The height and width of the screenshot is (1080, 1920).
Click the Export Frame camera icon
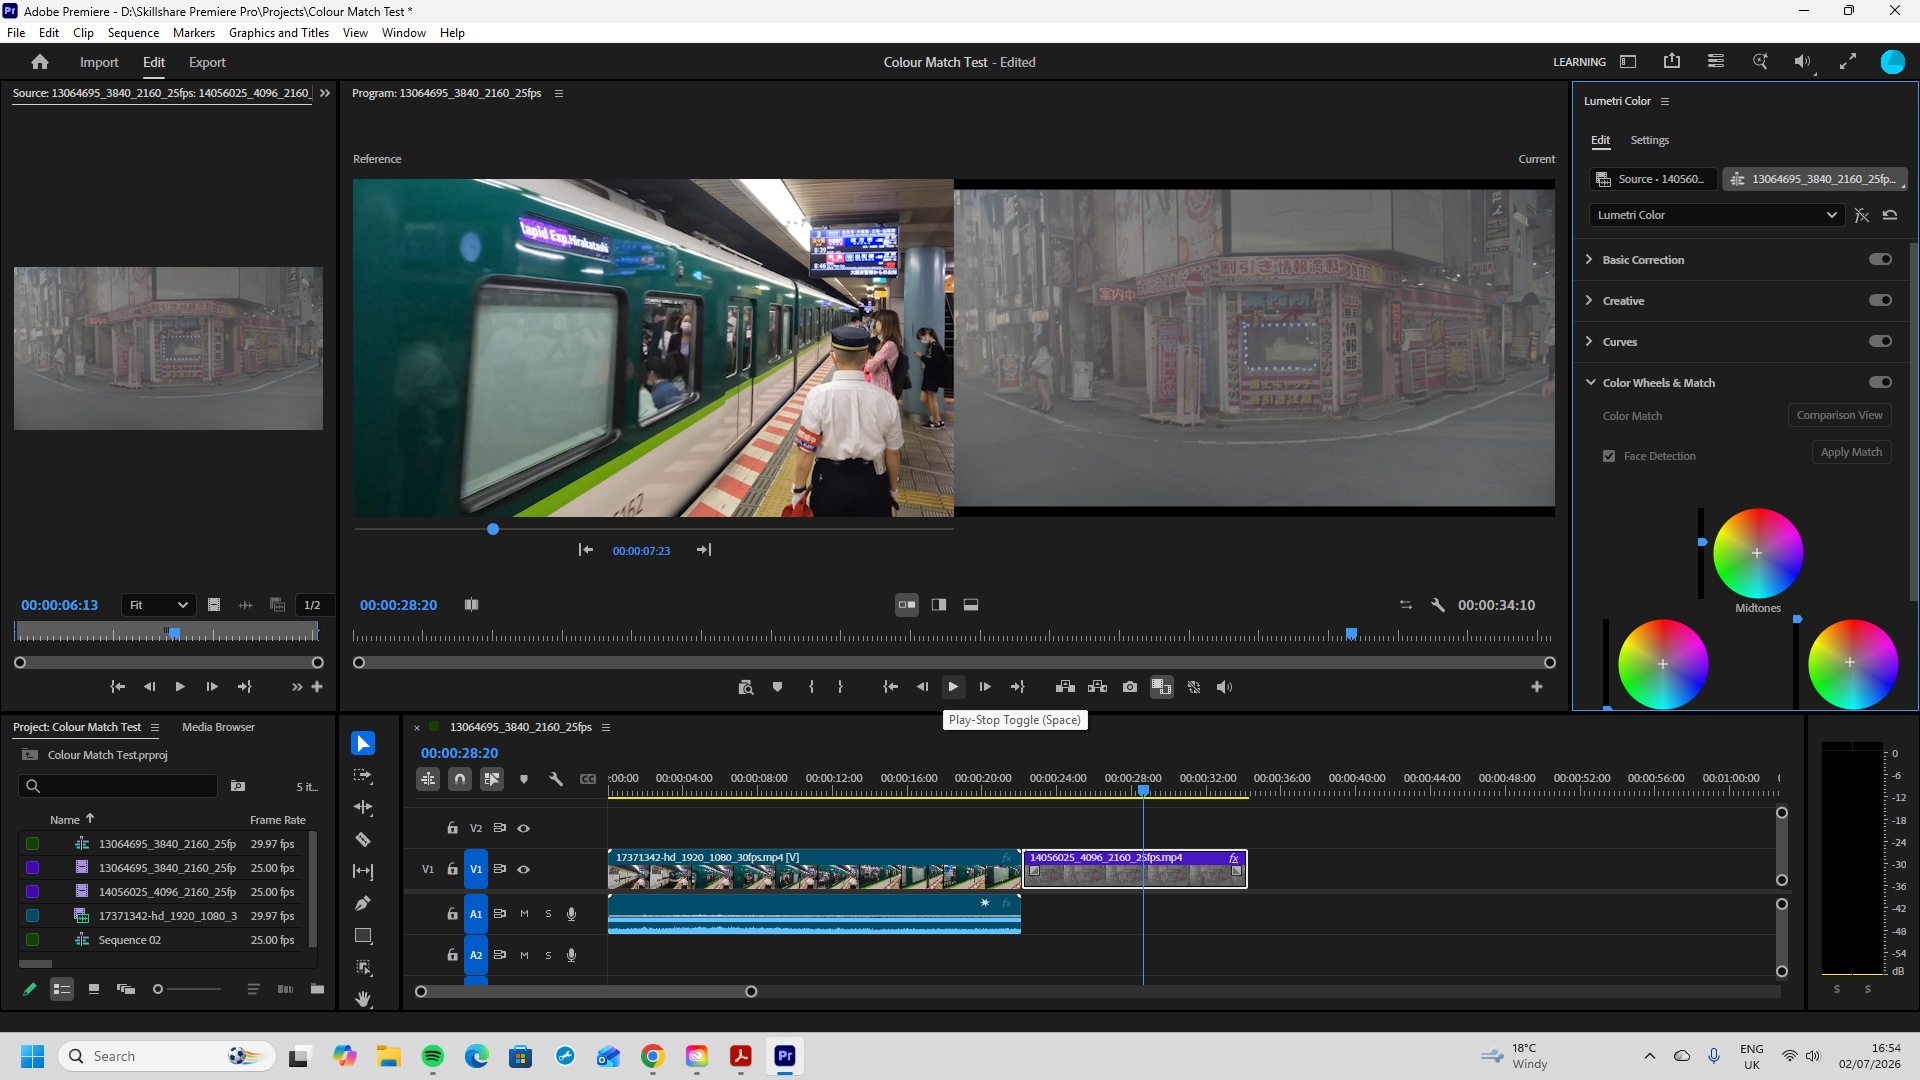point(1130,687)
